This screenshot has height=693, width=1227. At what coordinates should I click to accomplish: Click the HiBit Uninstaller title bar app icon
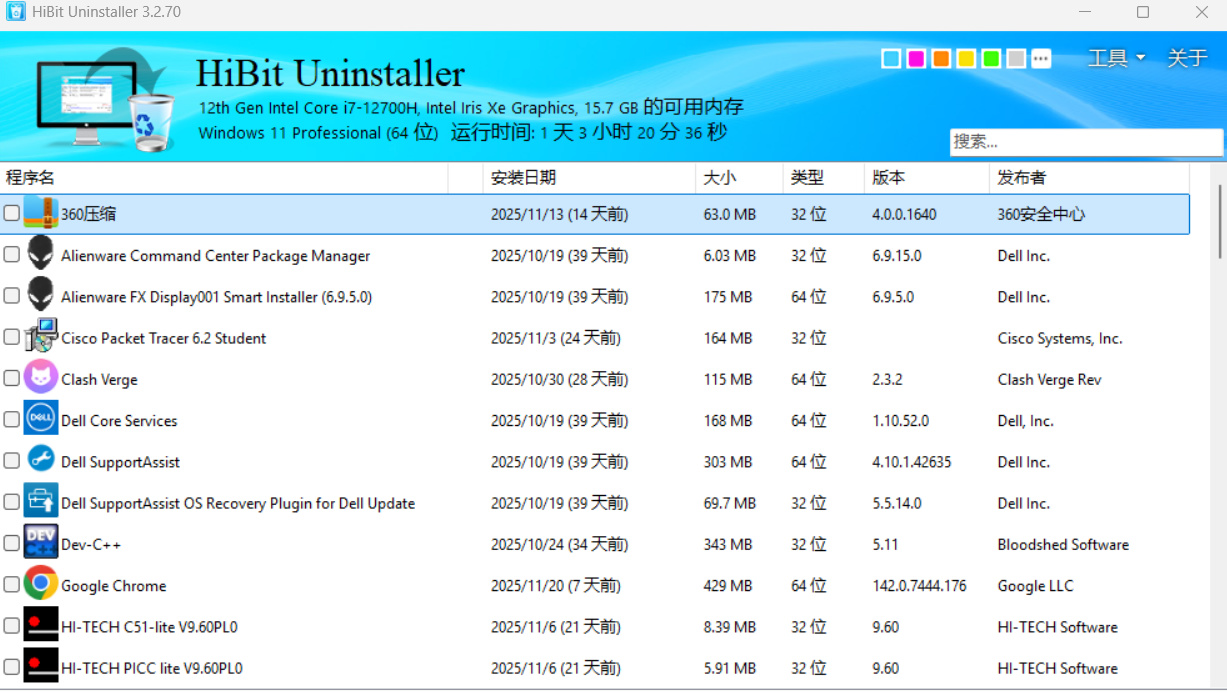(16, 12)
